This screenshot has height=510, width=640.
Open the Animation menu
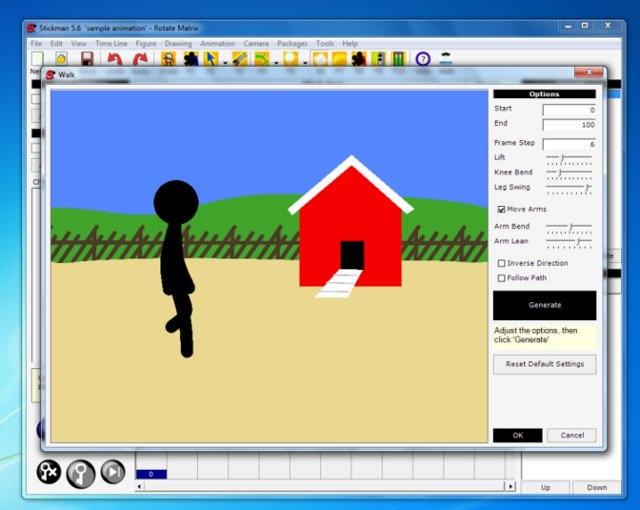[218, 43]
